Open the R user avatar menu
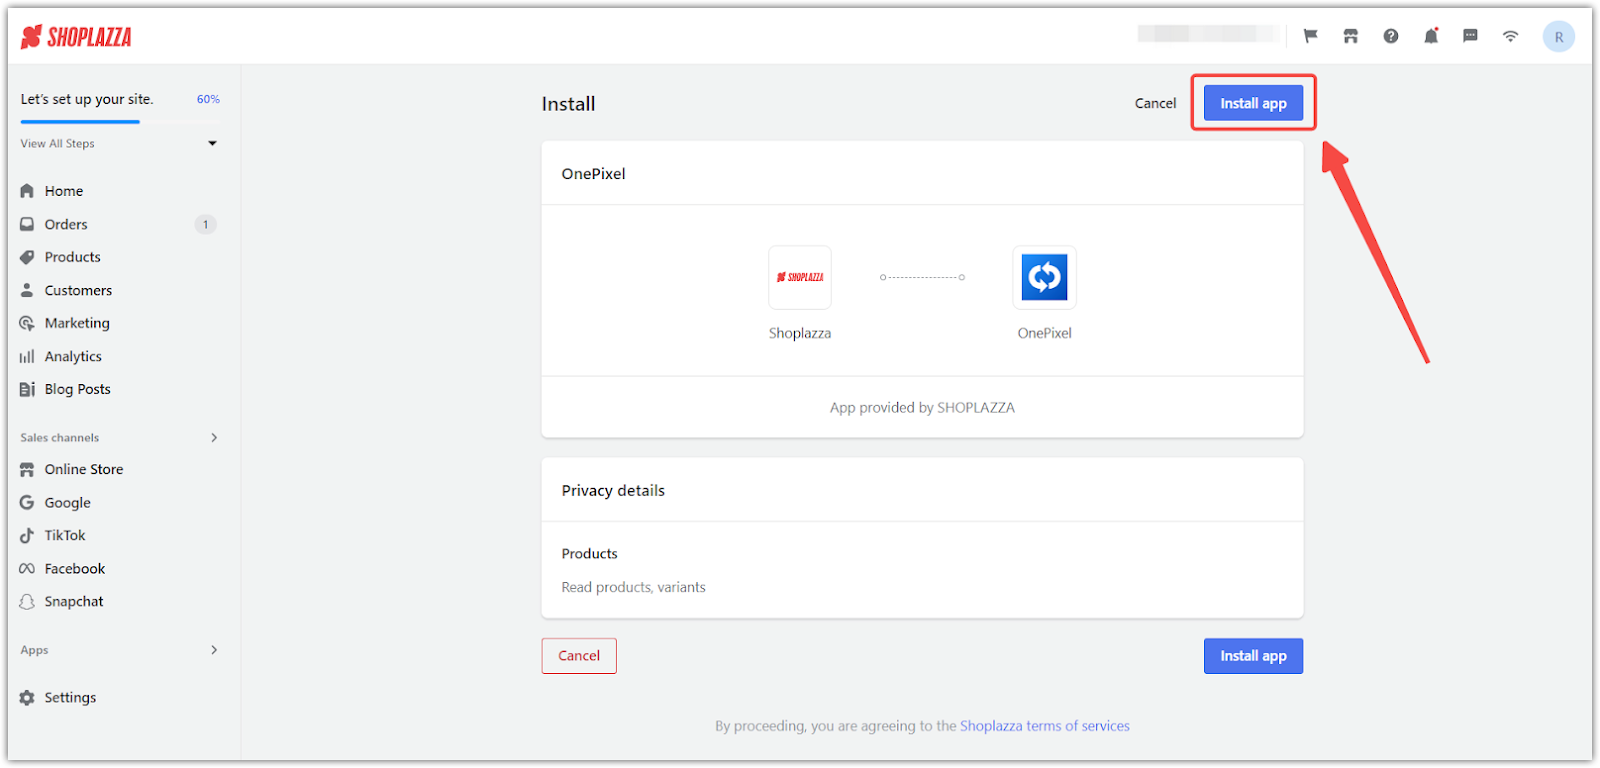This screenshot has height=768, width=1600. pyautogui.click(x=1558, y=37)
